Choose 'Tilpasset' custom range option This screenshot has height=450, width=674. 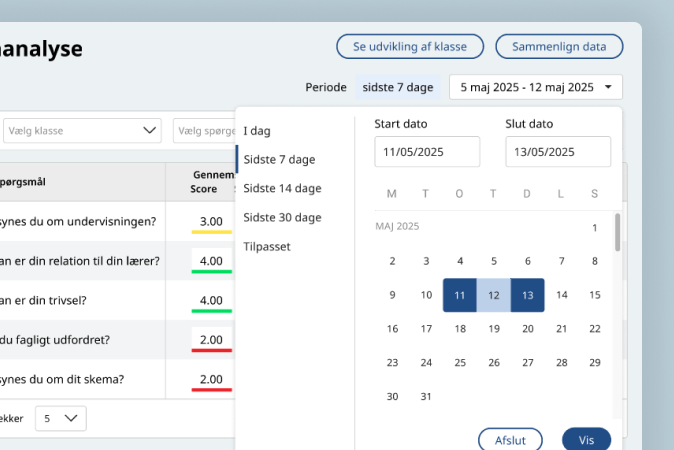point(267,246)
